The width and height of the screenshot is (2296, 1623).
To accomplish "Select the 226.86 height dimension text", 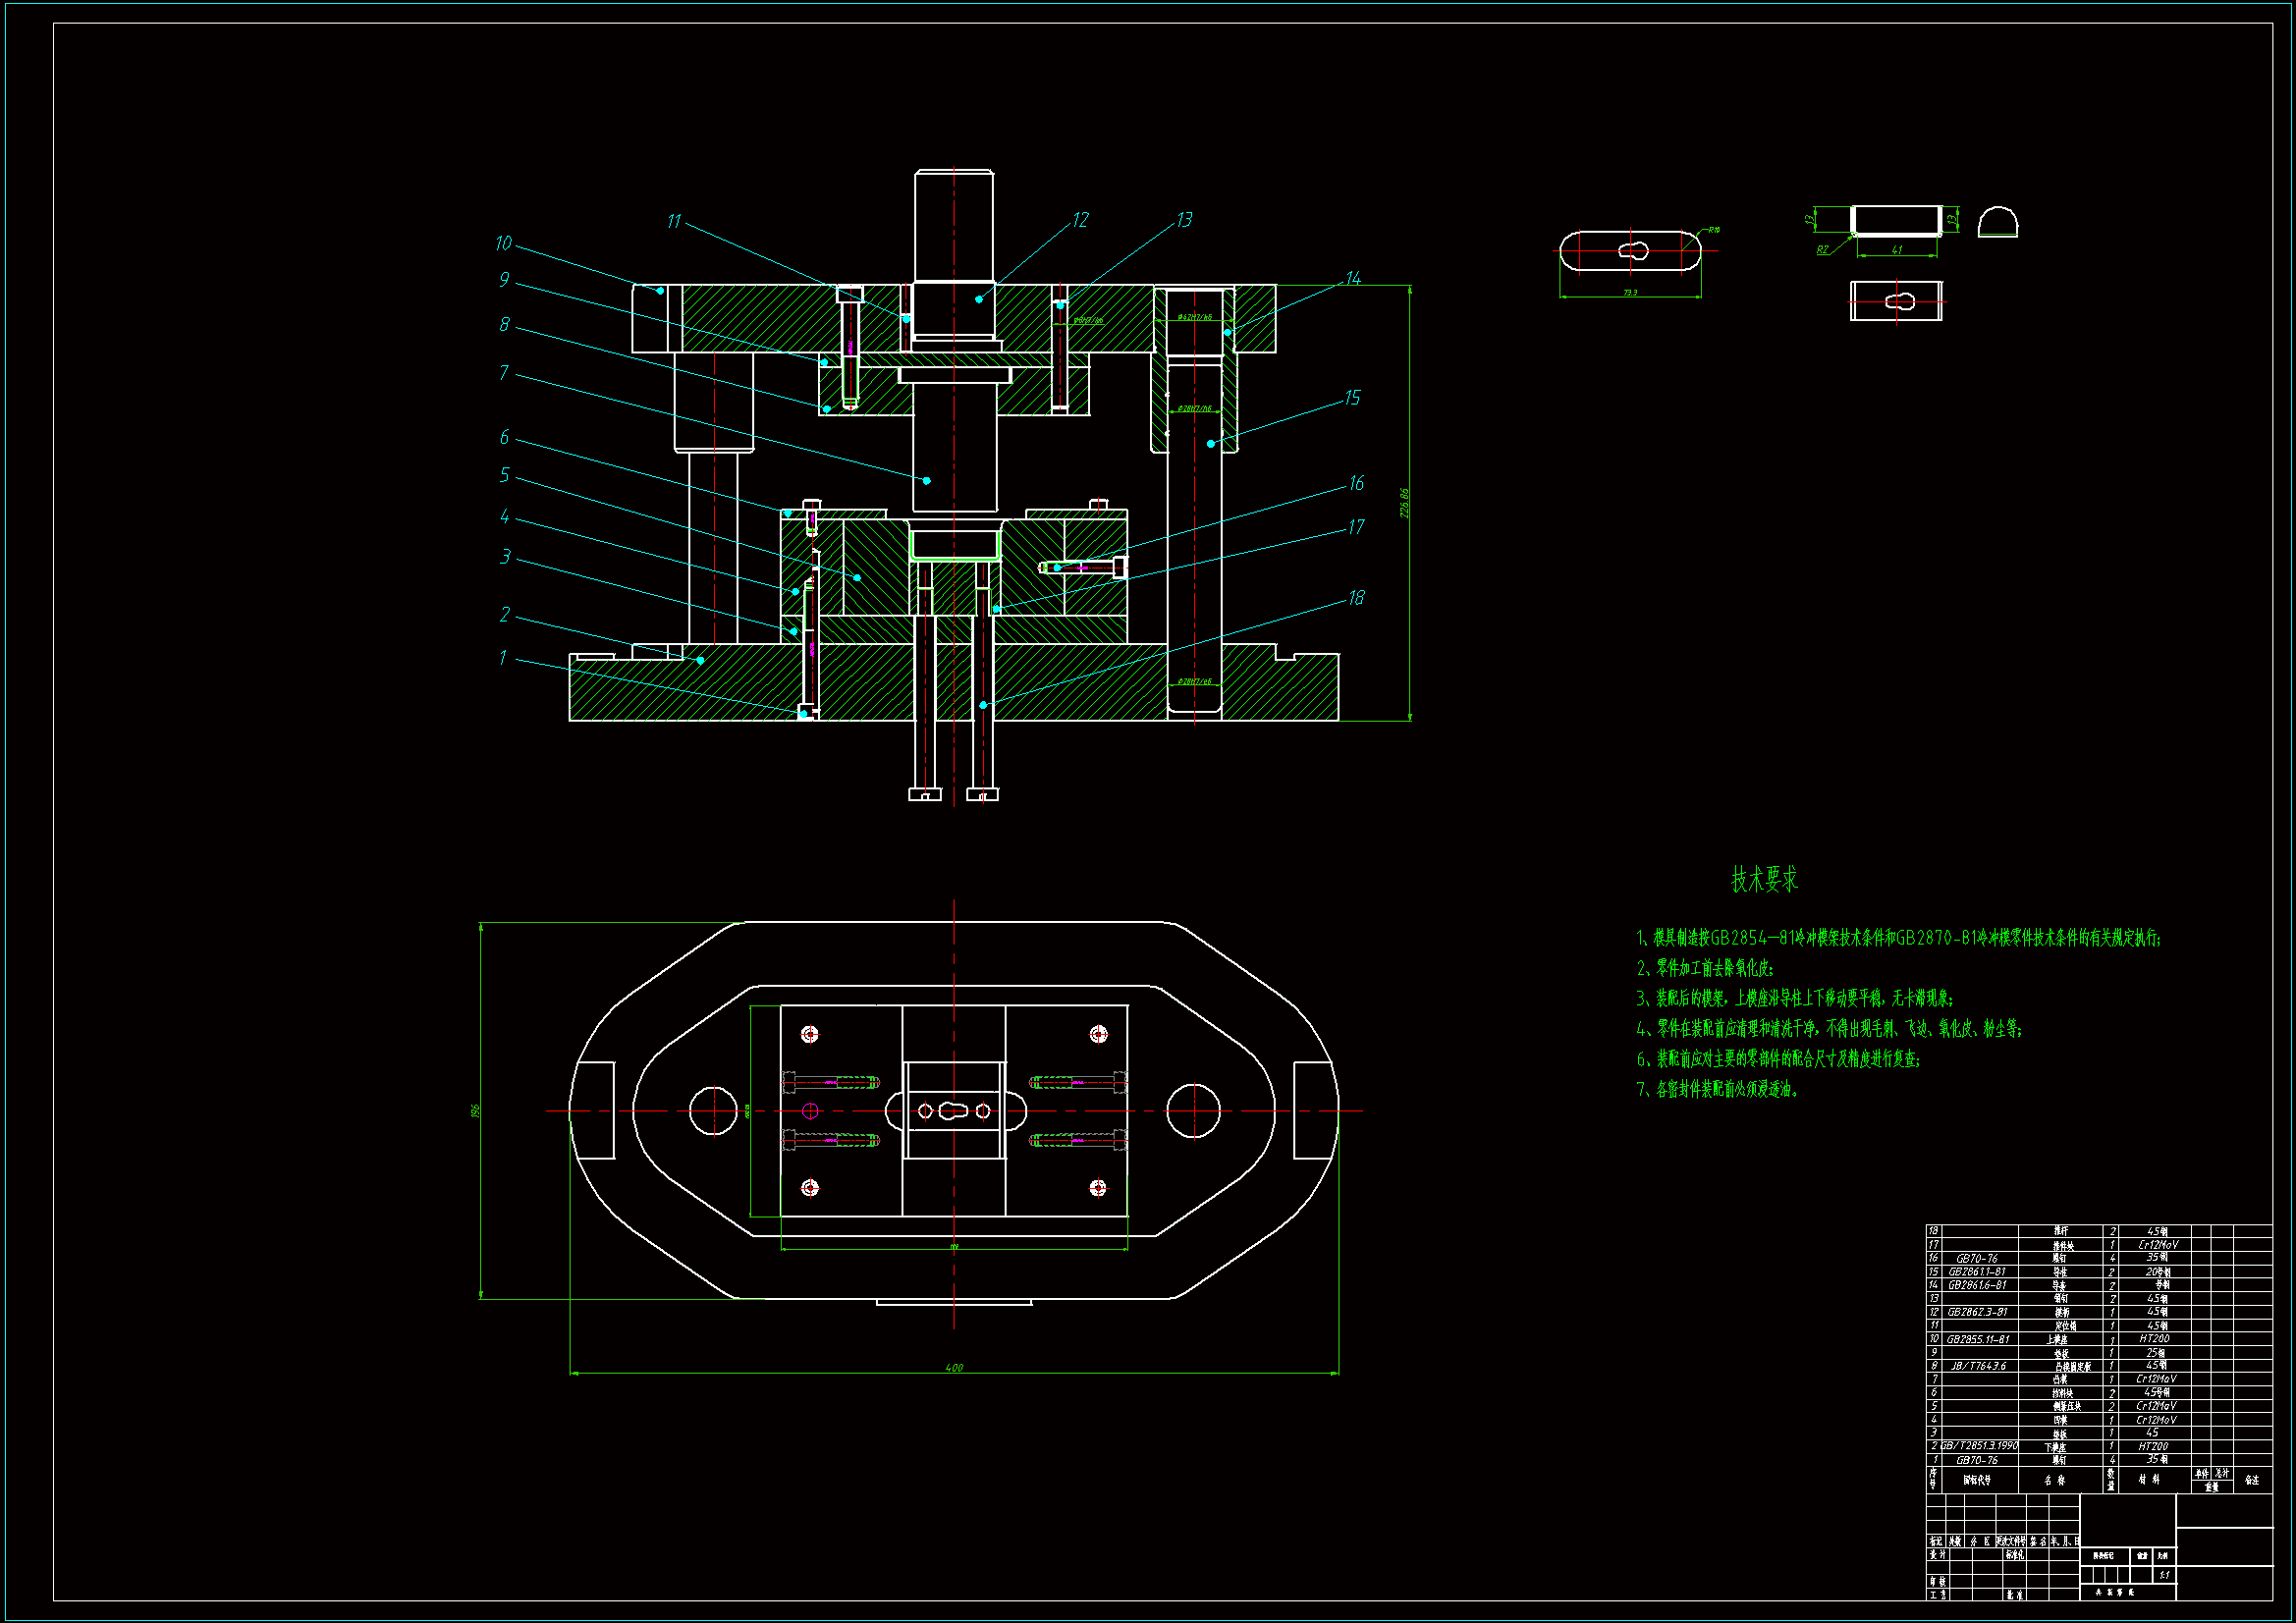I will click(x=1404, y=503).
